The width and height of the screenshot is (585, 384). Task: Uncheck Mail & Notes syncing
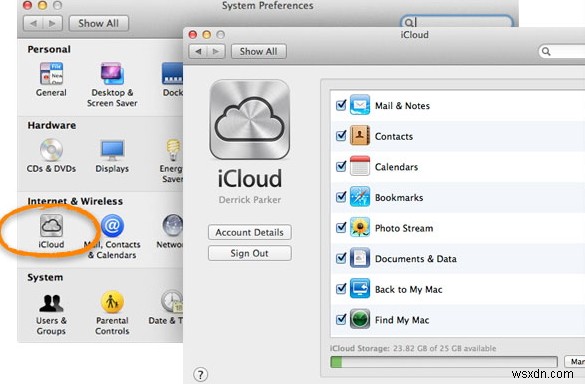tap(341, 105)
